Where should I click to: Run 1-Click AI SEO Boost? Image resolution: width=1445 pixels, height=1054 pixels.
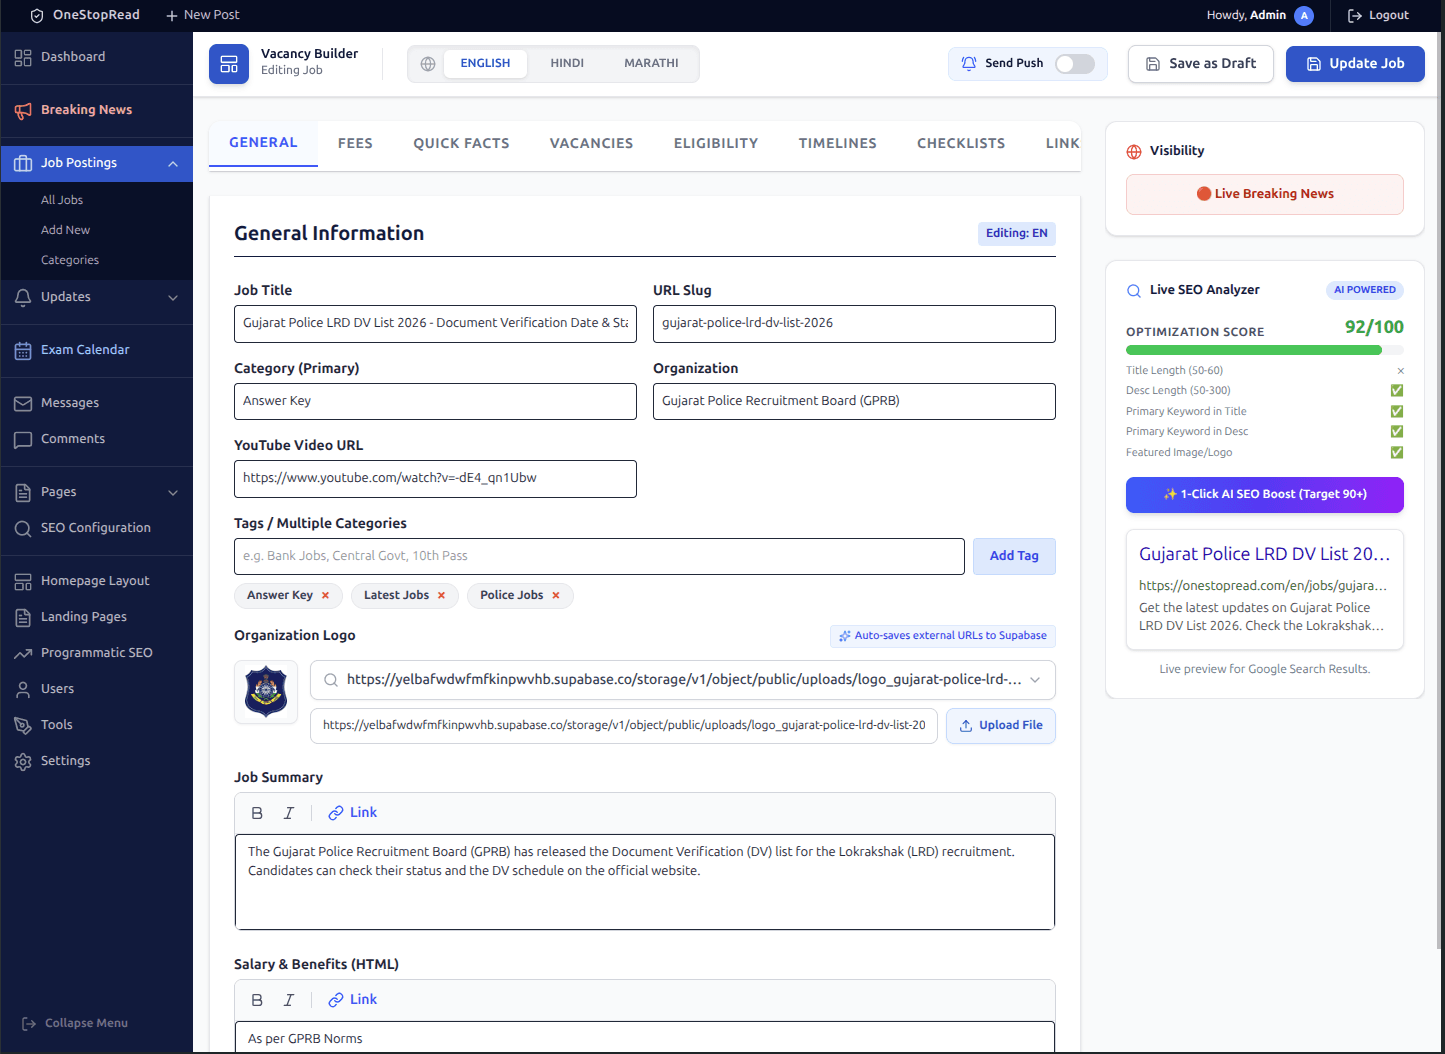1265,495
